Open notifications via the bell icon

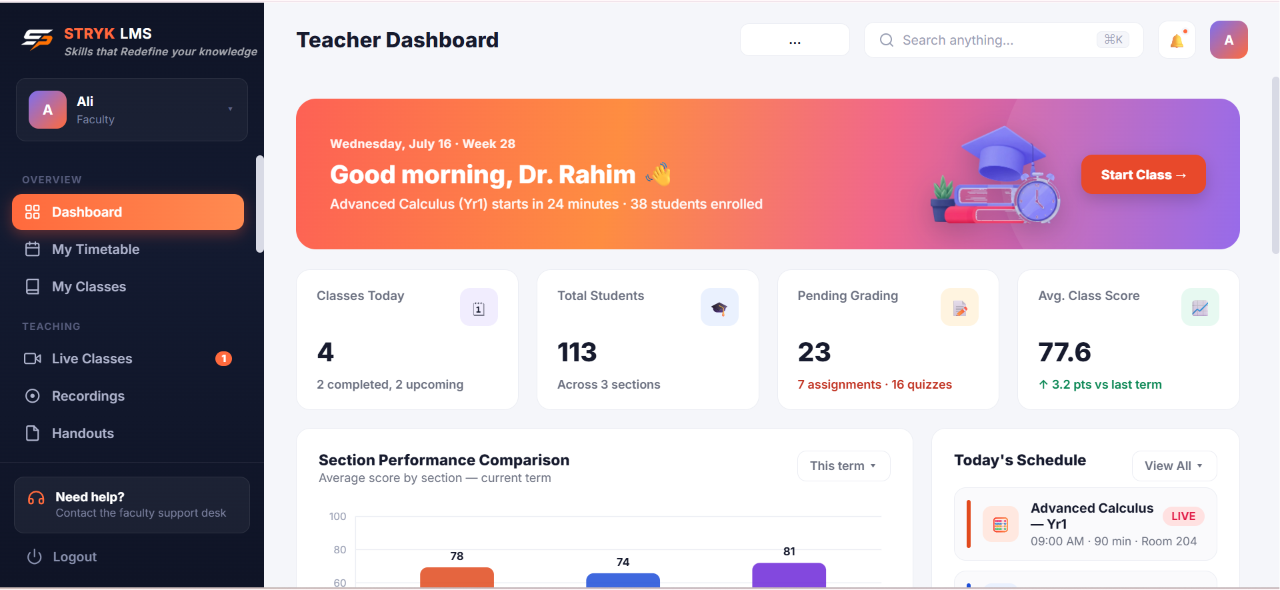pos(1177,40)
